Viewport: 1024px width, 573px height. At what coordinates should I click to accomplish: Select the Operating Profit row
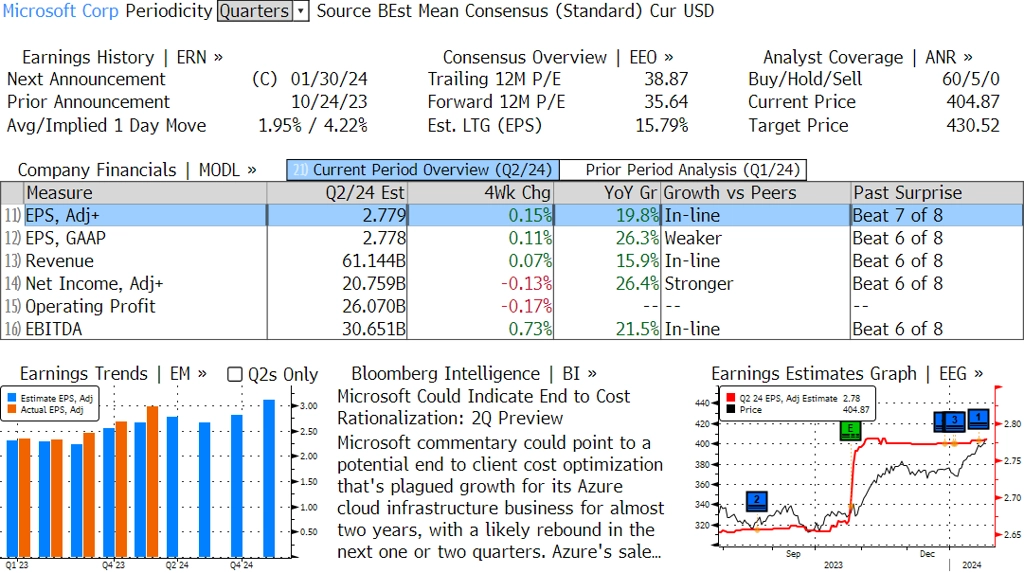tap(512, 306)
